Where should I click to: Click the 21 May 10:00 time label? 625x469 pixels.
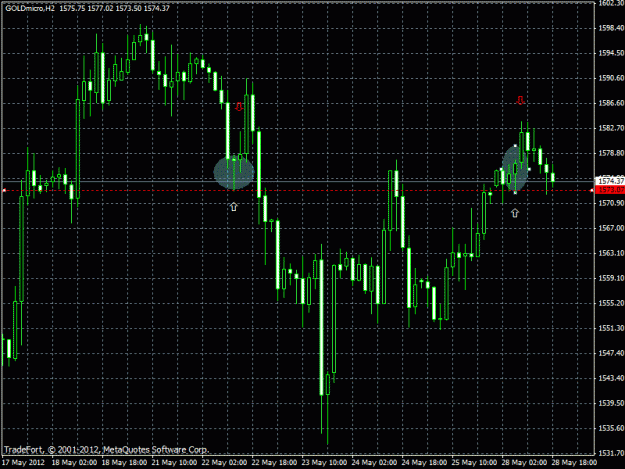click(174, 463)
